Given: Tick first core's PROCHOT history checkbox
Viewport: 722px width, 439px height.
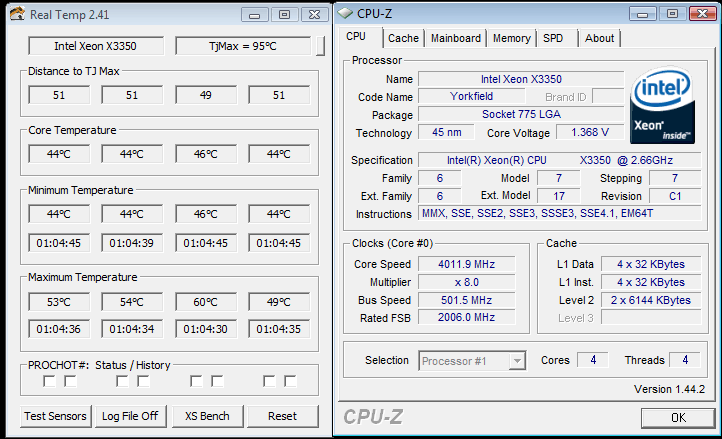Looking at the screenshot, I should pyautogui.click(x=70, y=381).
